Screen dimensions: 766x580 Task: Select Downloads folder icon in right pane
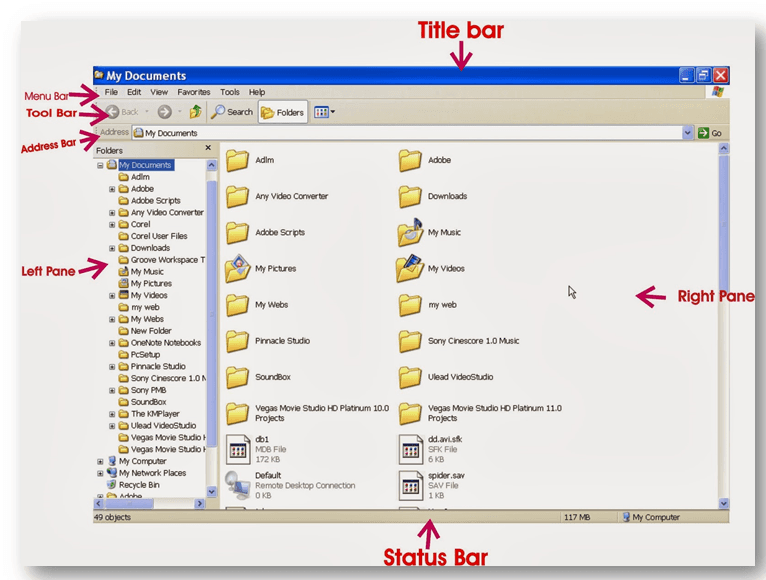410,196
